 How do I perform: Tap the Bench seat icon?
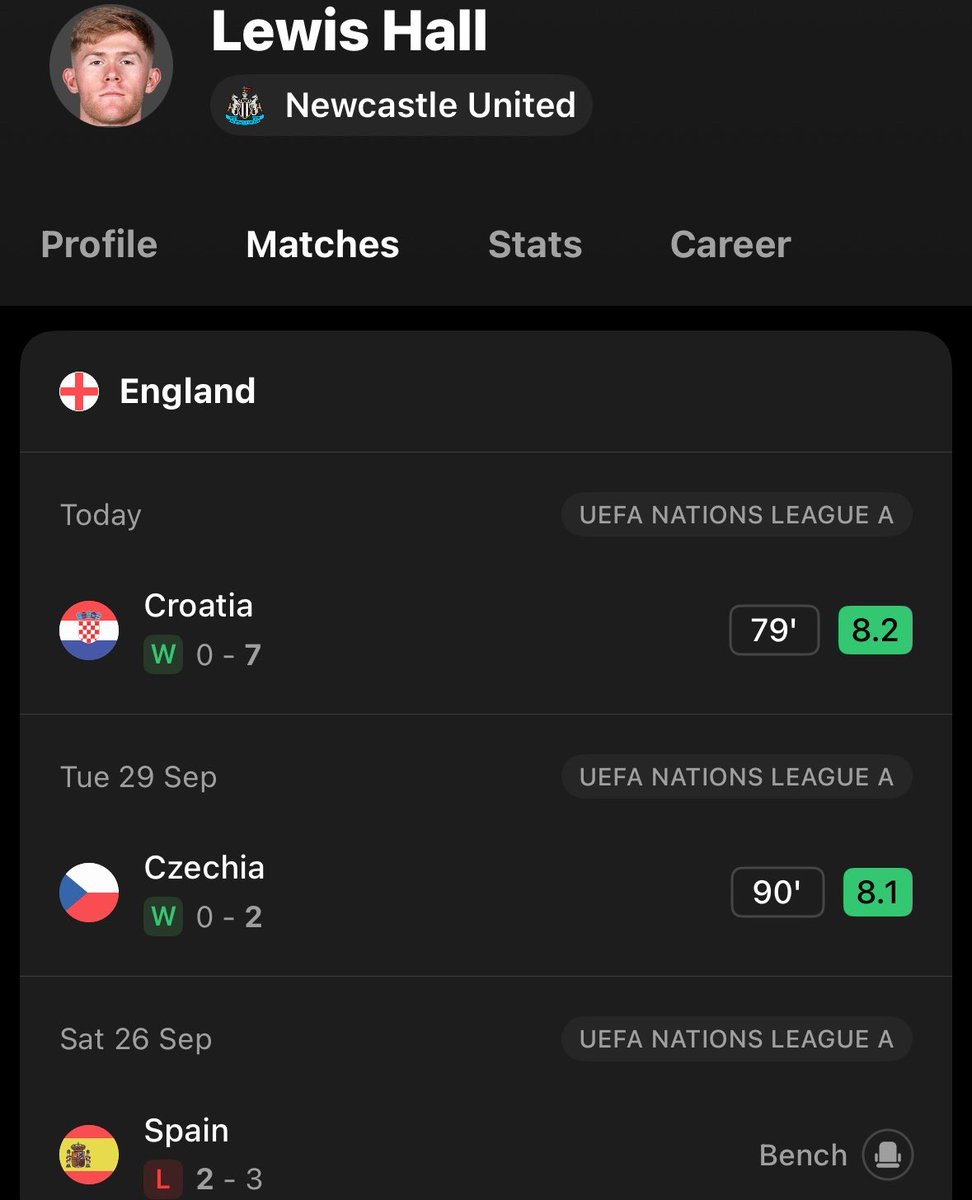click(x=888, y=1155)
